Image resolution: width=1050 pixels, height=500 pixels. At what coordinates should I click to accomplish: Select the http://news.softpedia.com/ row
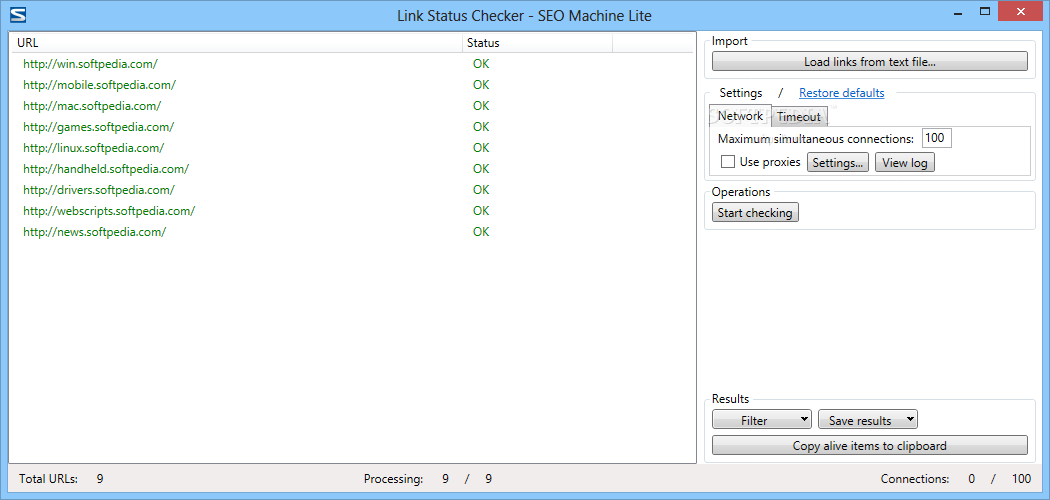point(352,232)
